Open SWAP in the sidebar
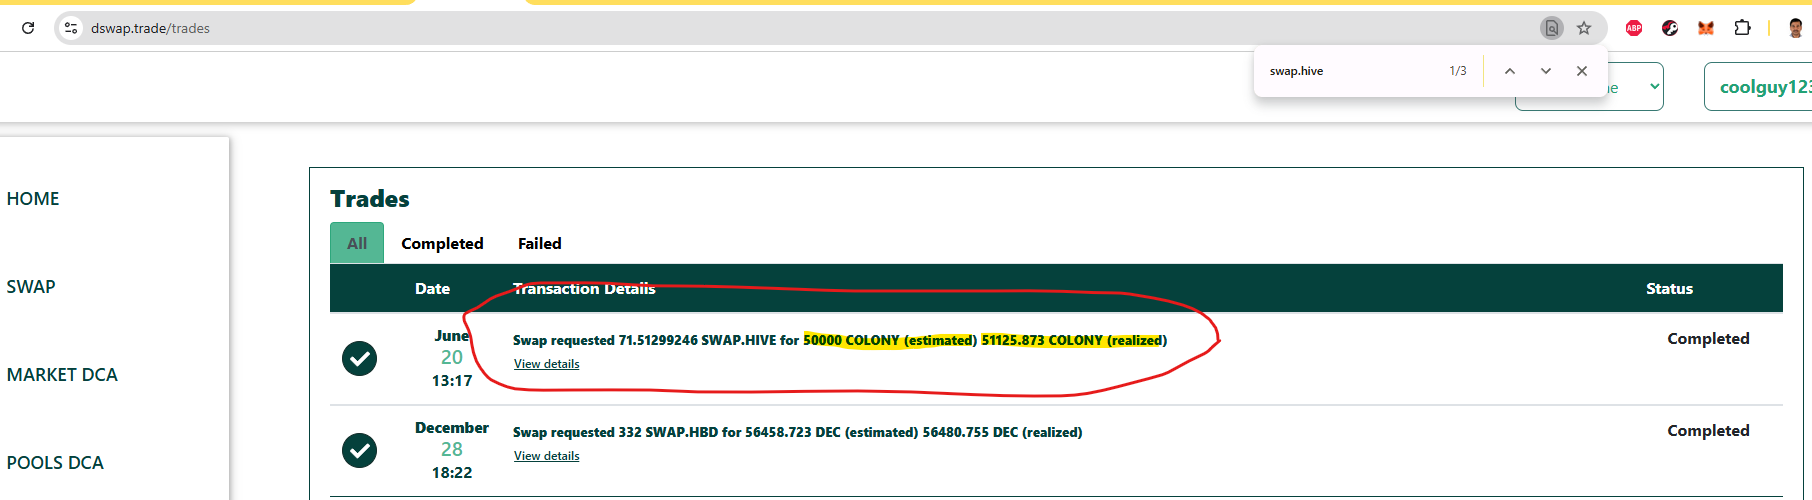The image size is (1812, 500). click(31, 287)
